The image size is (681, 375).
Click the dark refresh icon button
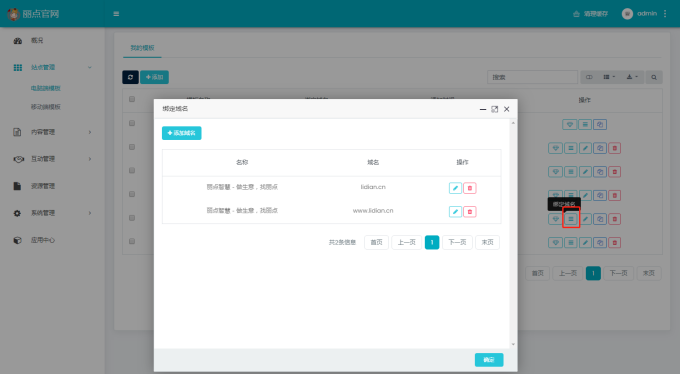130,77
